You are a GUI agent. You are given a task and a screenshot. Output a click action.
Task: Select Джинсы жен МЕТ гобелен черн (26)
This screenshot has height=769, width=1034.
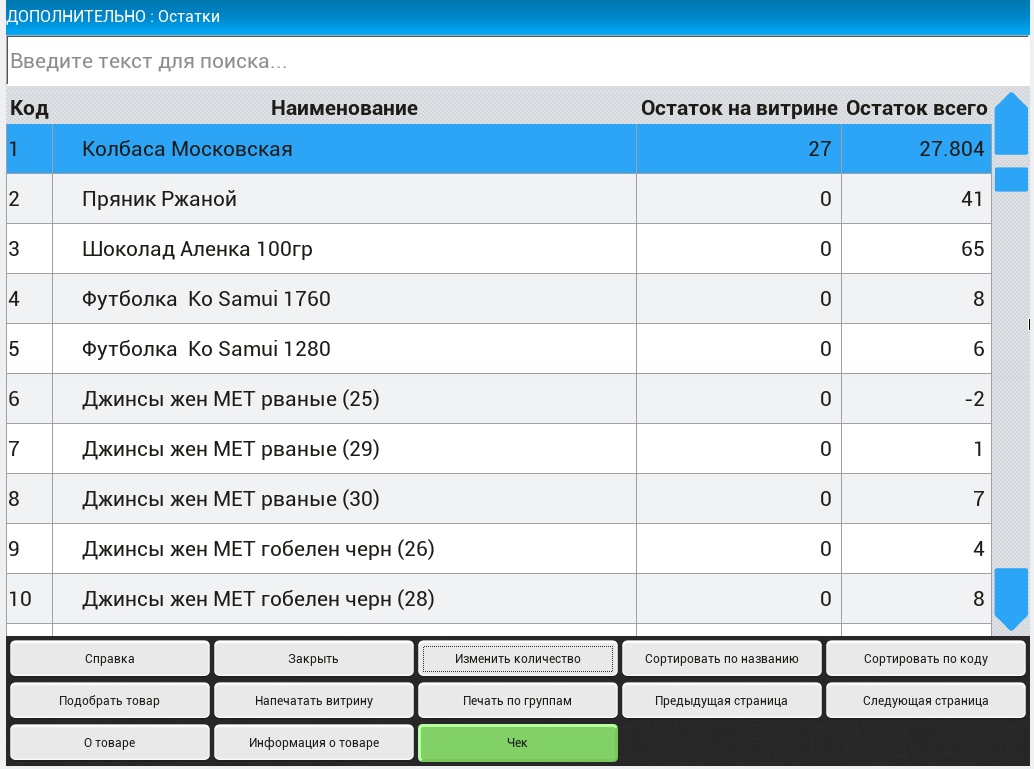tap(499, 549)
